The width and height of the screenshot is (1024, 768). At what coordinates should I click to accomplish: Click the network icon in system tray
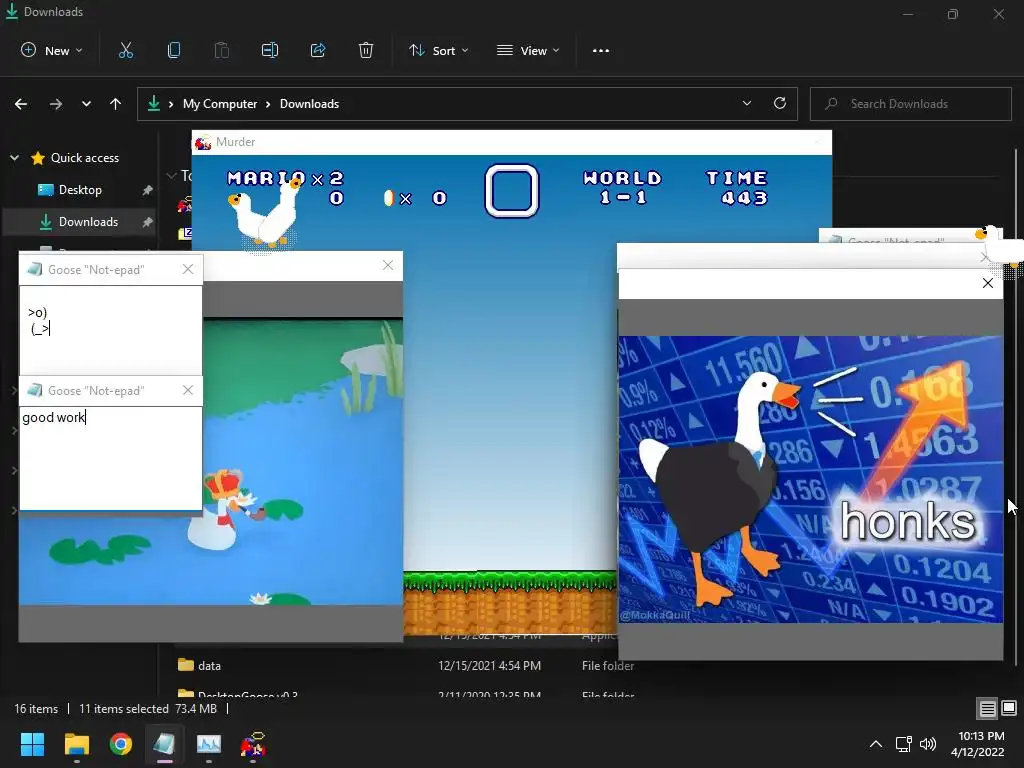click(903, 744)
